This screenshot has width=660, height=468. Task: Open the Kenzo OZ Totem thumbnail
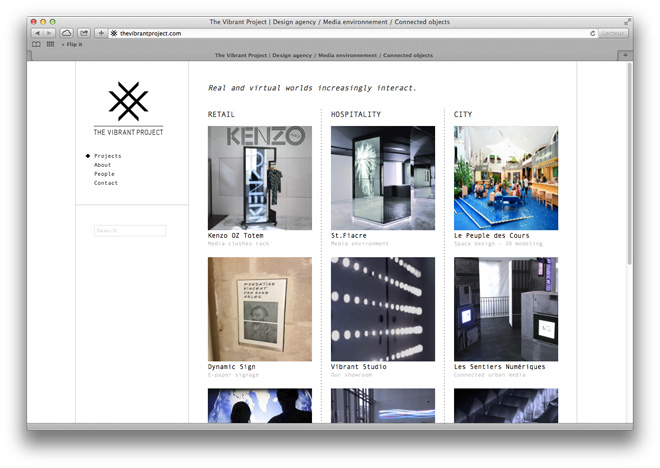tap(260, 178)
